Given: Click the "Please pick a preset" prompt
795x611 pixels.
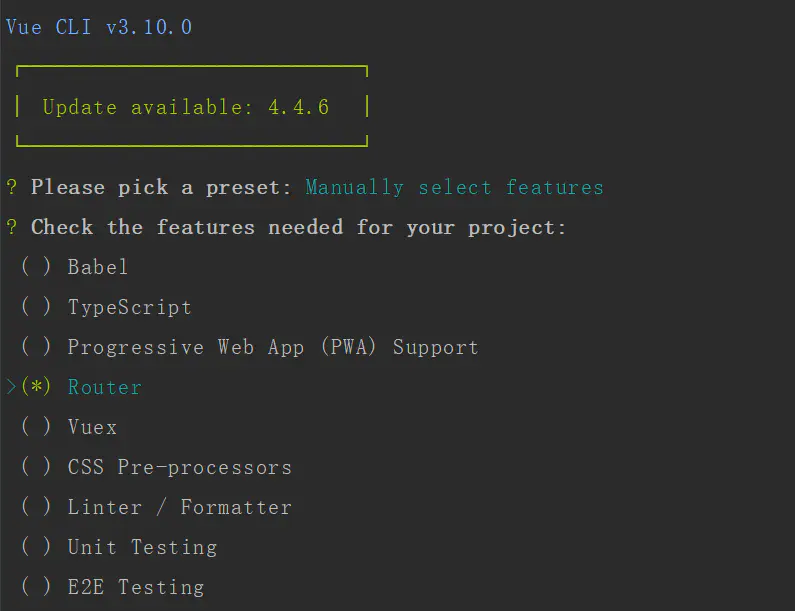Looking at the screenshot, I should click(x=160, y=187).
